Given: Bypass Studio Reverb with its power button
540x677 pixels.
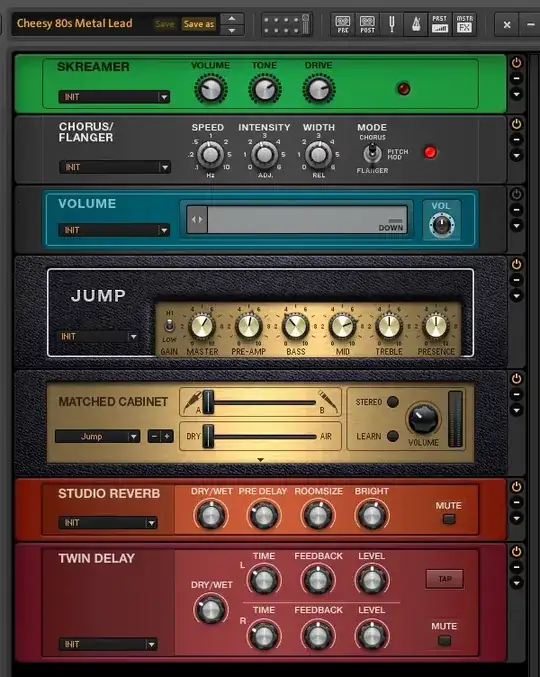Looking at the screenshot, I should tap(516, 487).
